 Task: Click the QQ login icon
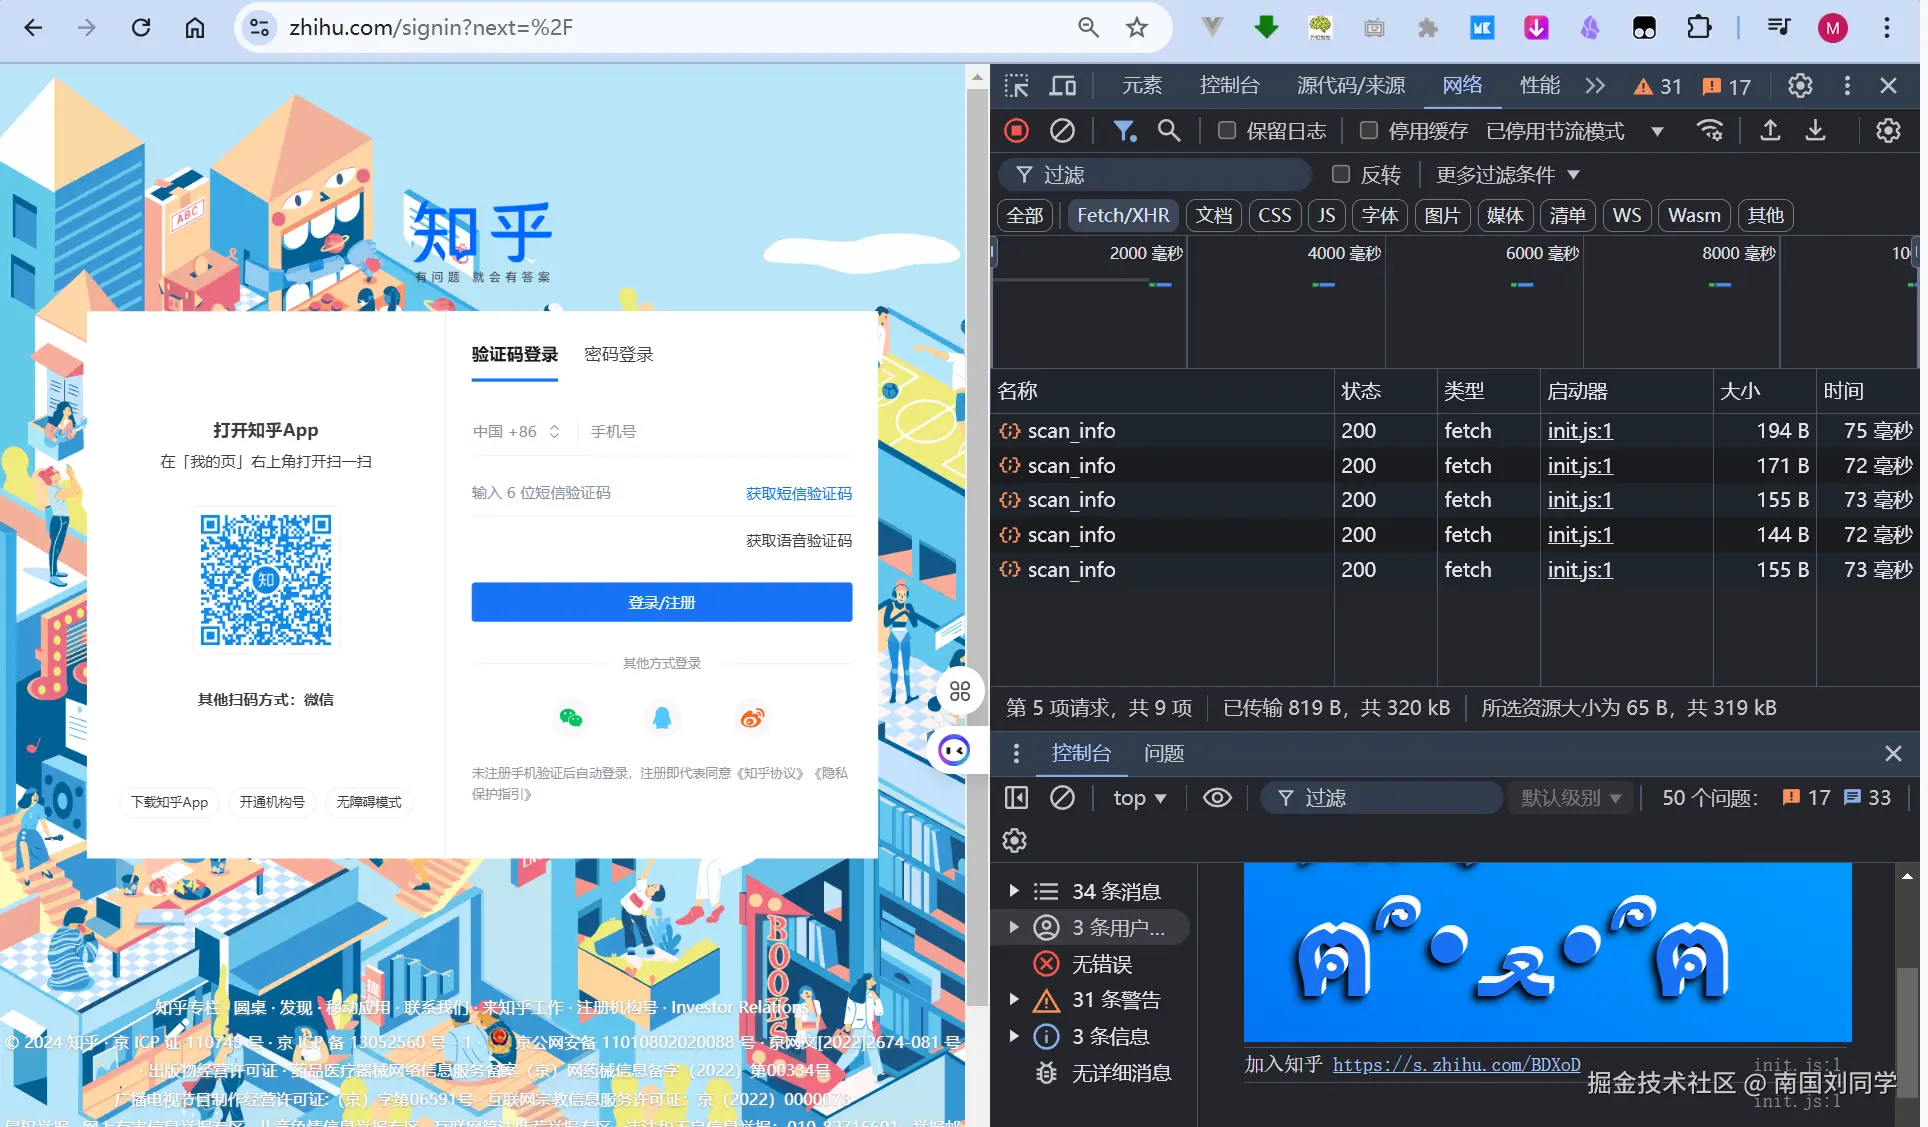coord(661,718)
